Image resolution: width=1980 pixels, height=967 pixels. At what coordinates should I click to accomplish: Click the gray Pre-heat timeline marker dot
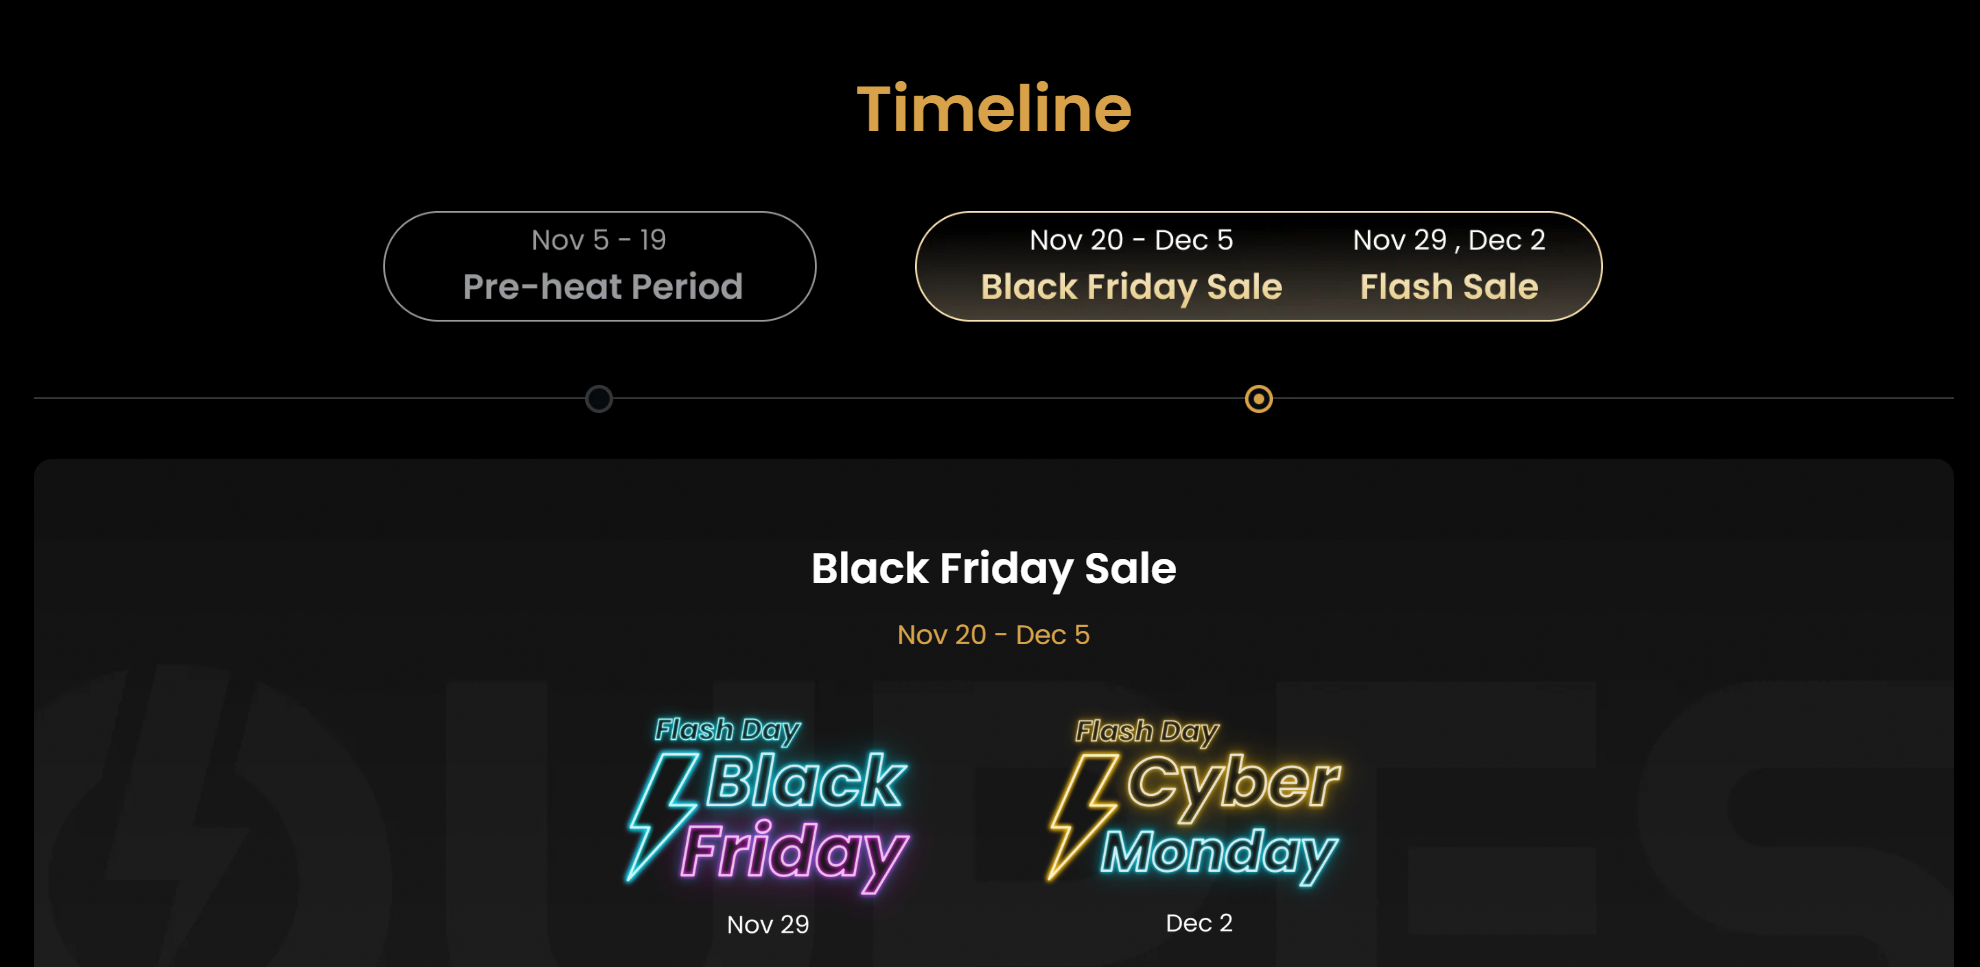click(x=599, y=399)
